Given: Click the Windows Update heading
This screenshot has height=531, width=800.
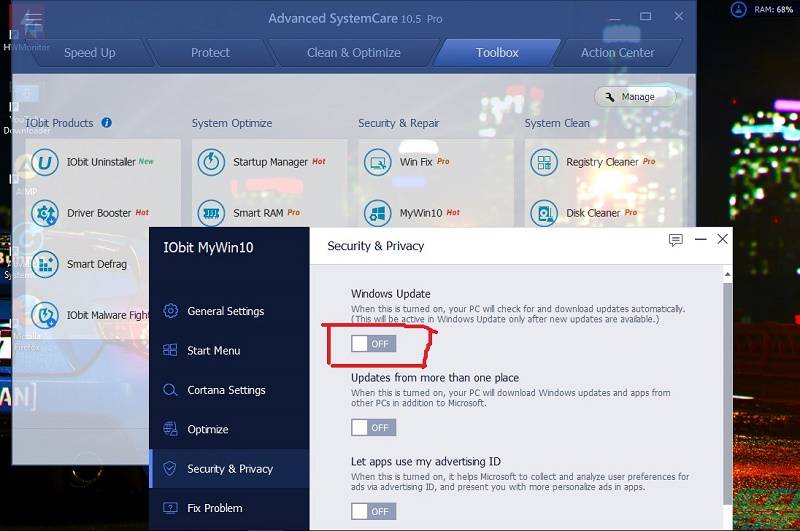Looking at the screenshot, I should pyautogui.click(x=390, y=294).
